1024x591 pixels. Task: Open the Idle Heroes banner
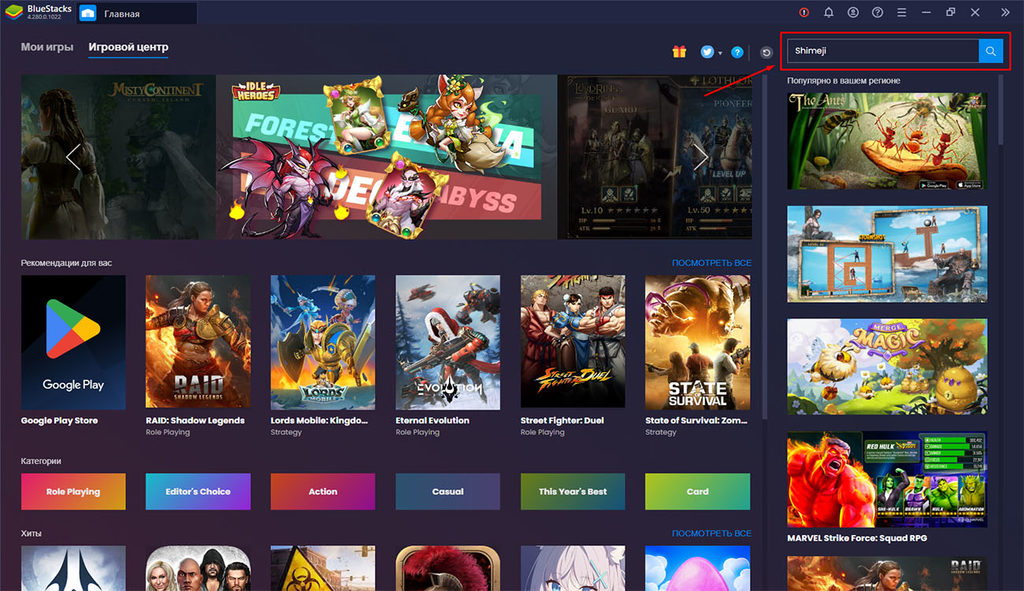click(387, 157)
